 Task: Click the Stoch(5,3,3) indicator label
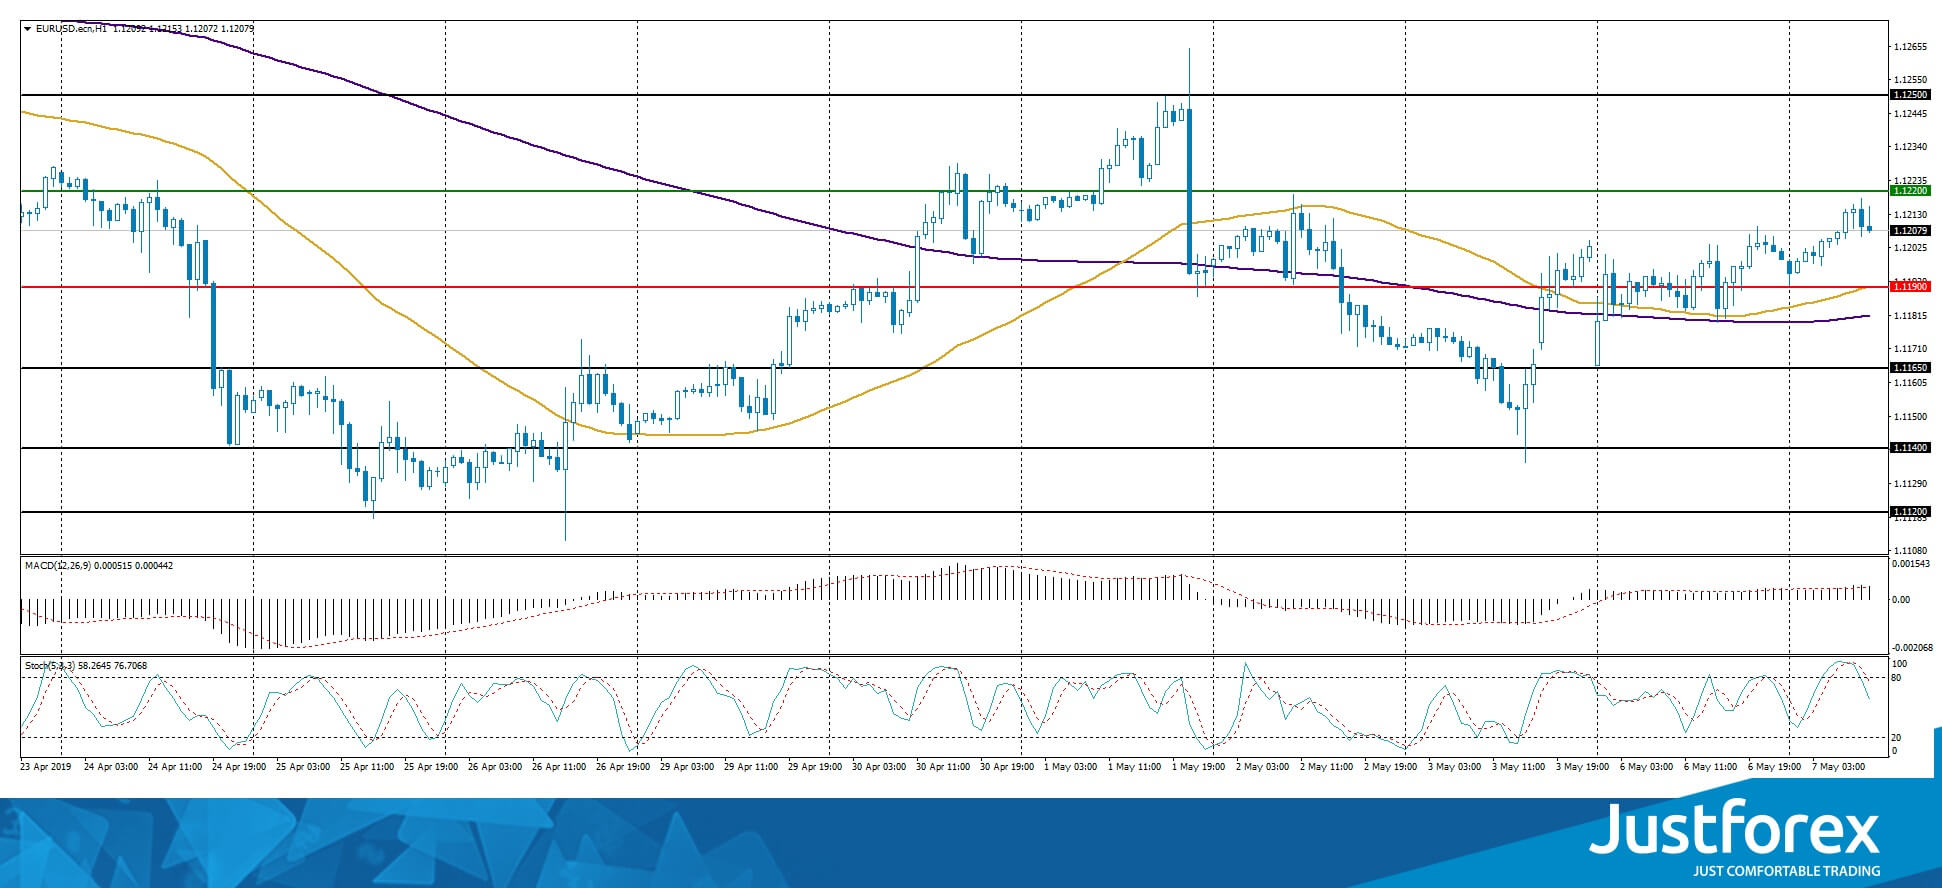pos(50,666)
